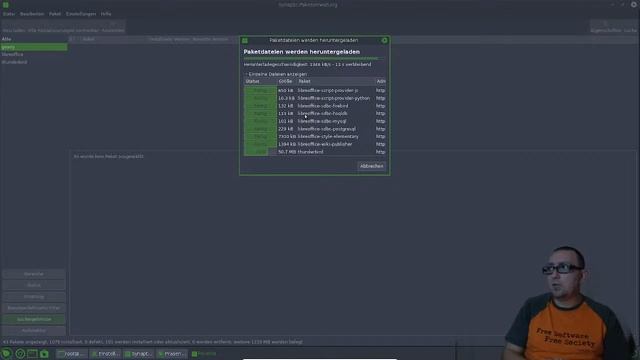Click Eigenschaften in the Synaptic toolbar
This screenshot has height=360, width=640.
coord(605,27)
